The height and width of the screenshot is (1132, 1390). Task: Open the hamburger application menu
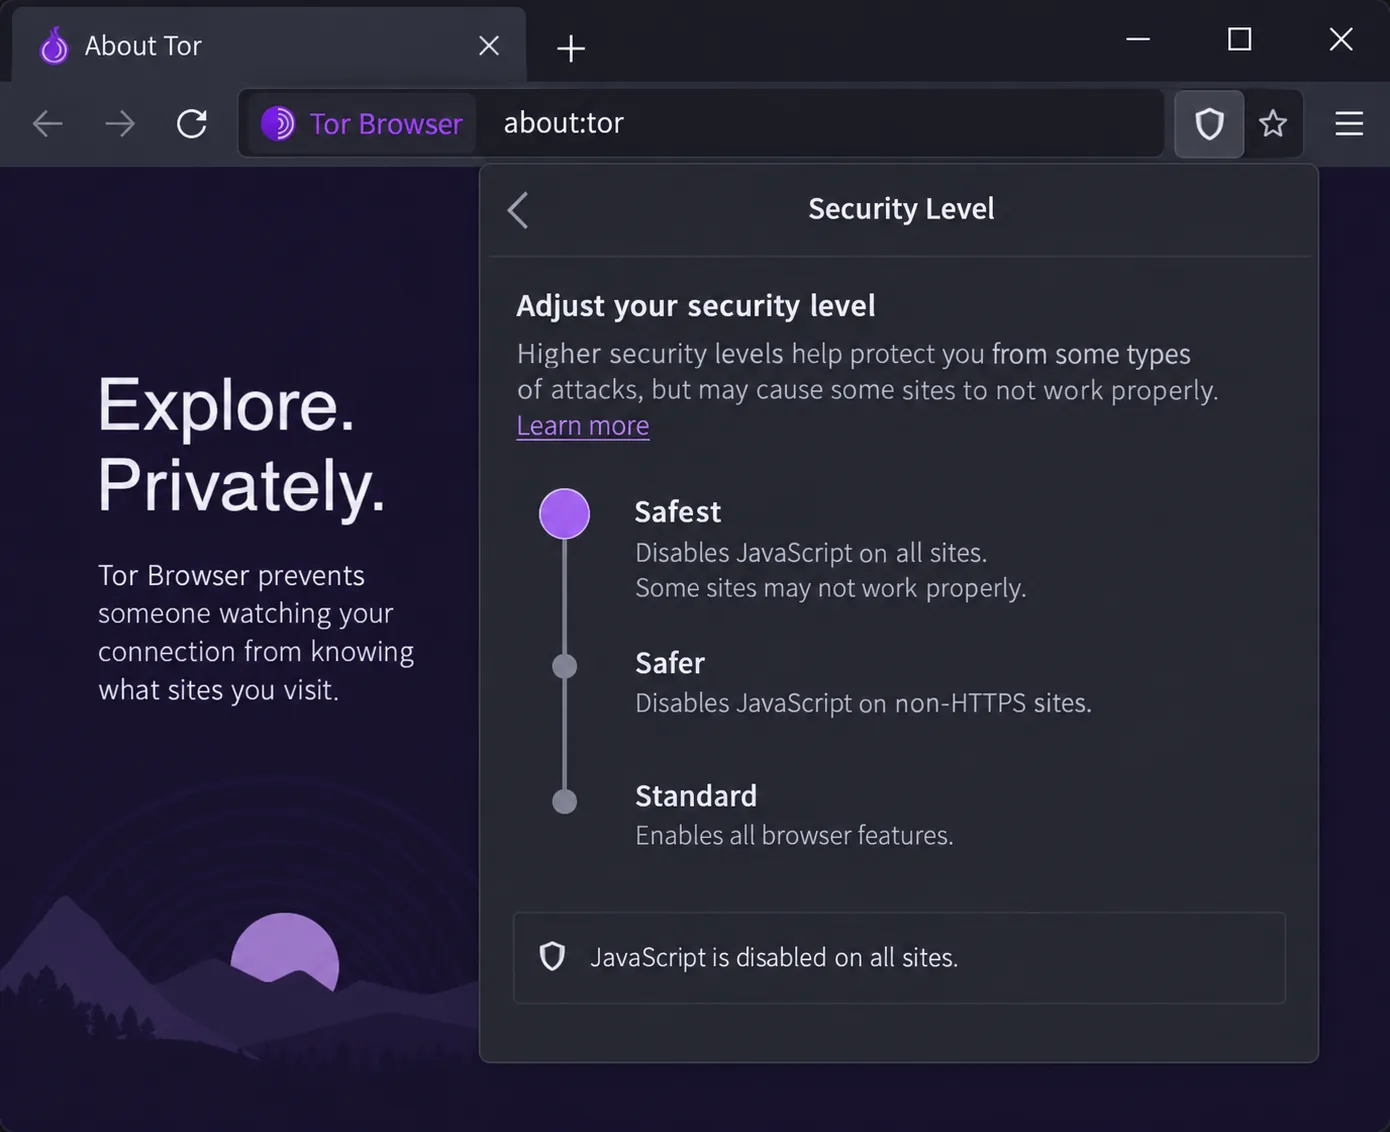1349,124
